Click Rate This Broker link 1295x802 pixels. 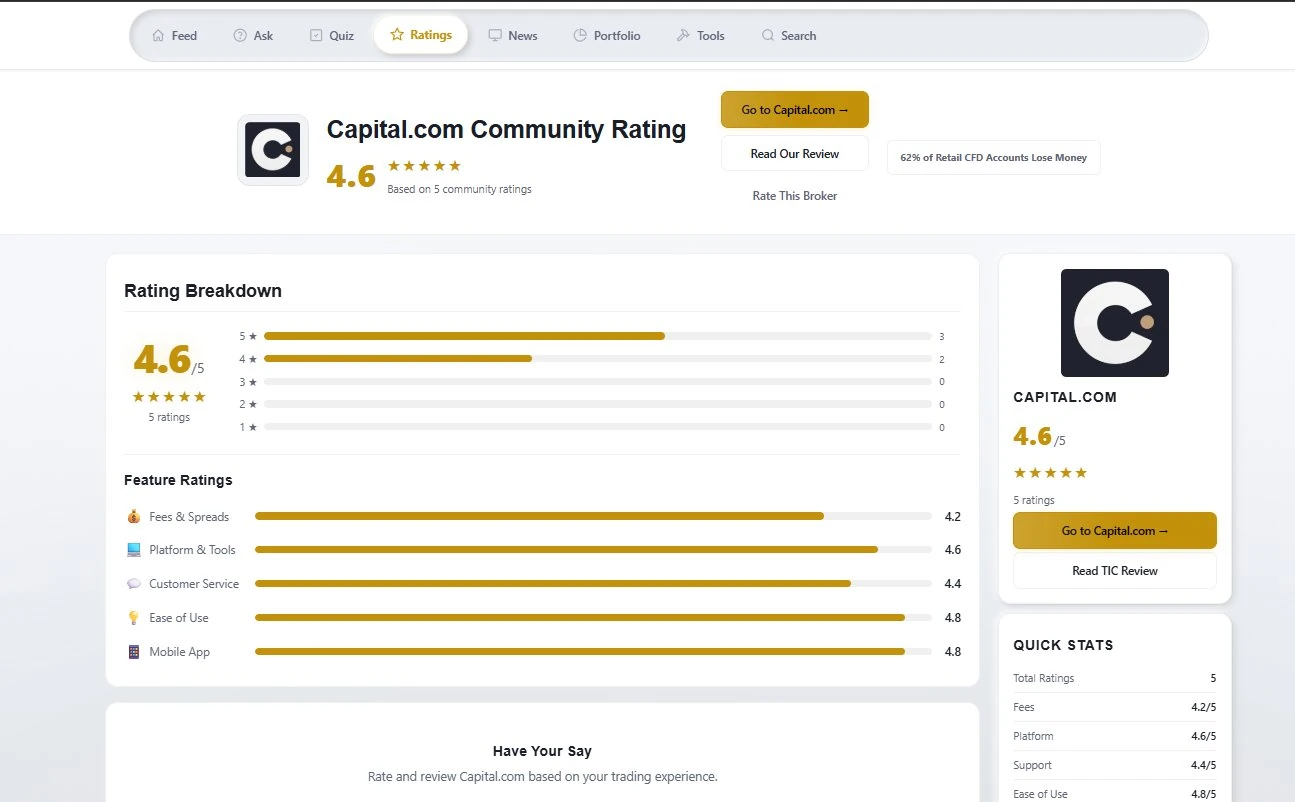(x=795, y=196)
